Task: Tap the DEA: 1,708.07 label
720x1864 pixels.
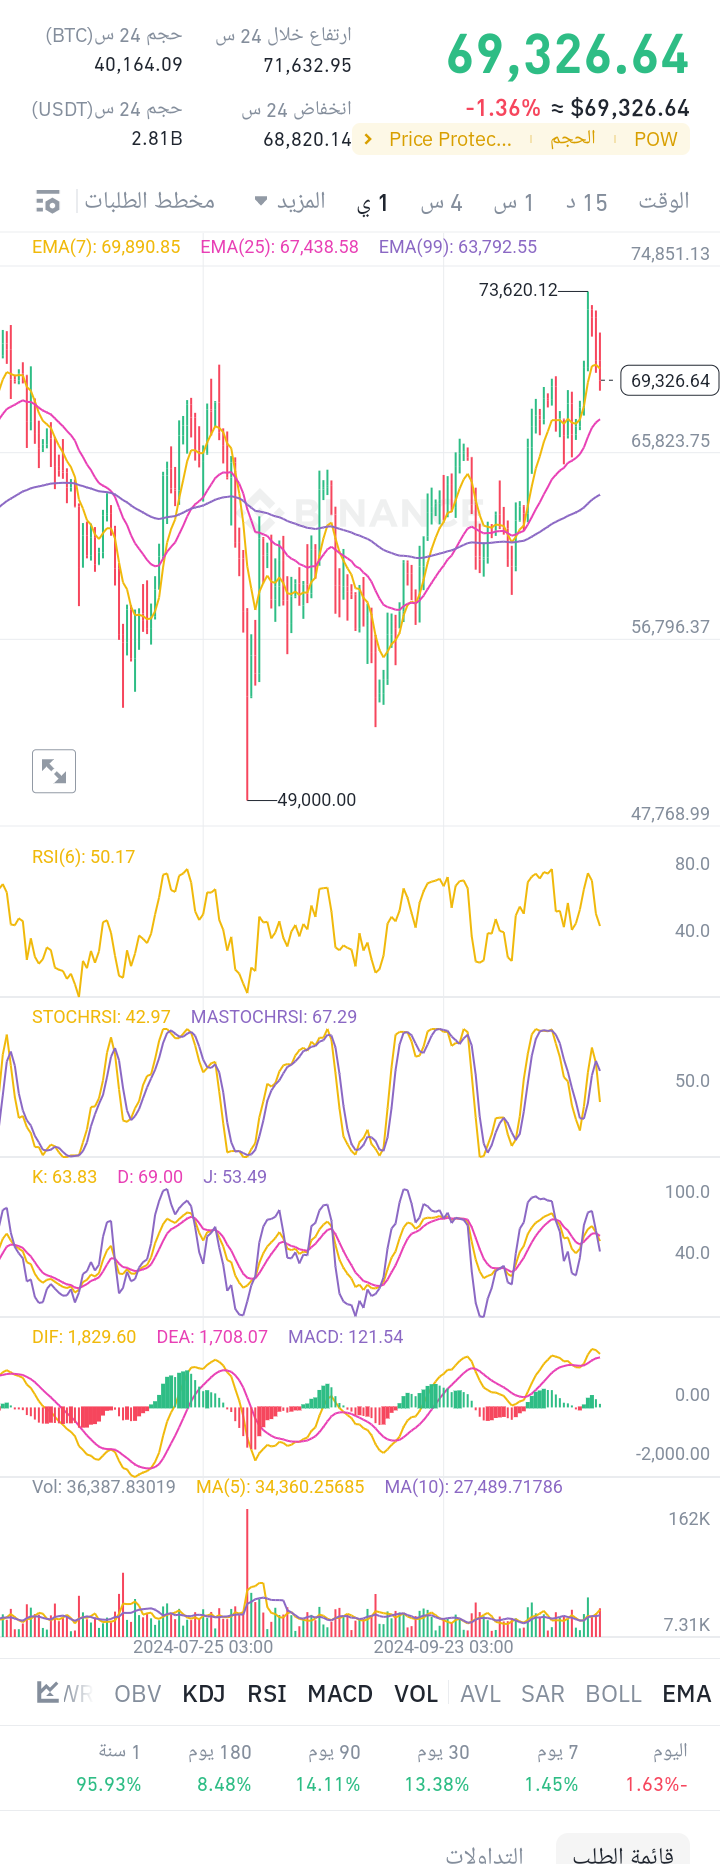Action: [x=212, y=1337]
